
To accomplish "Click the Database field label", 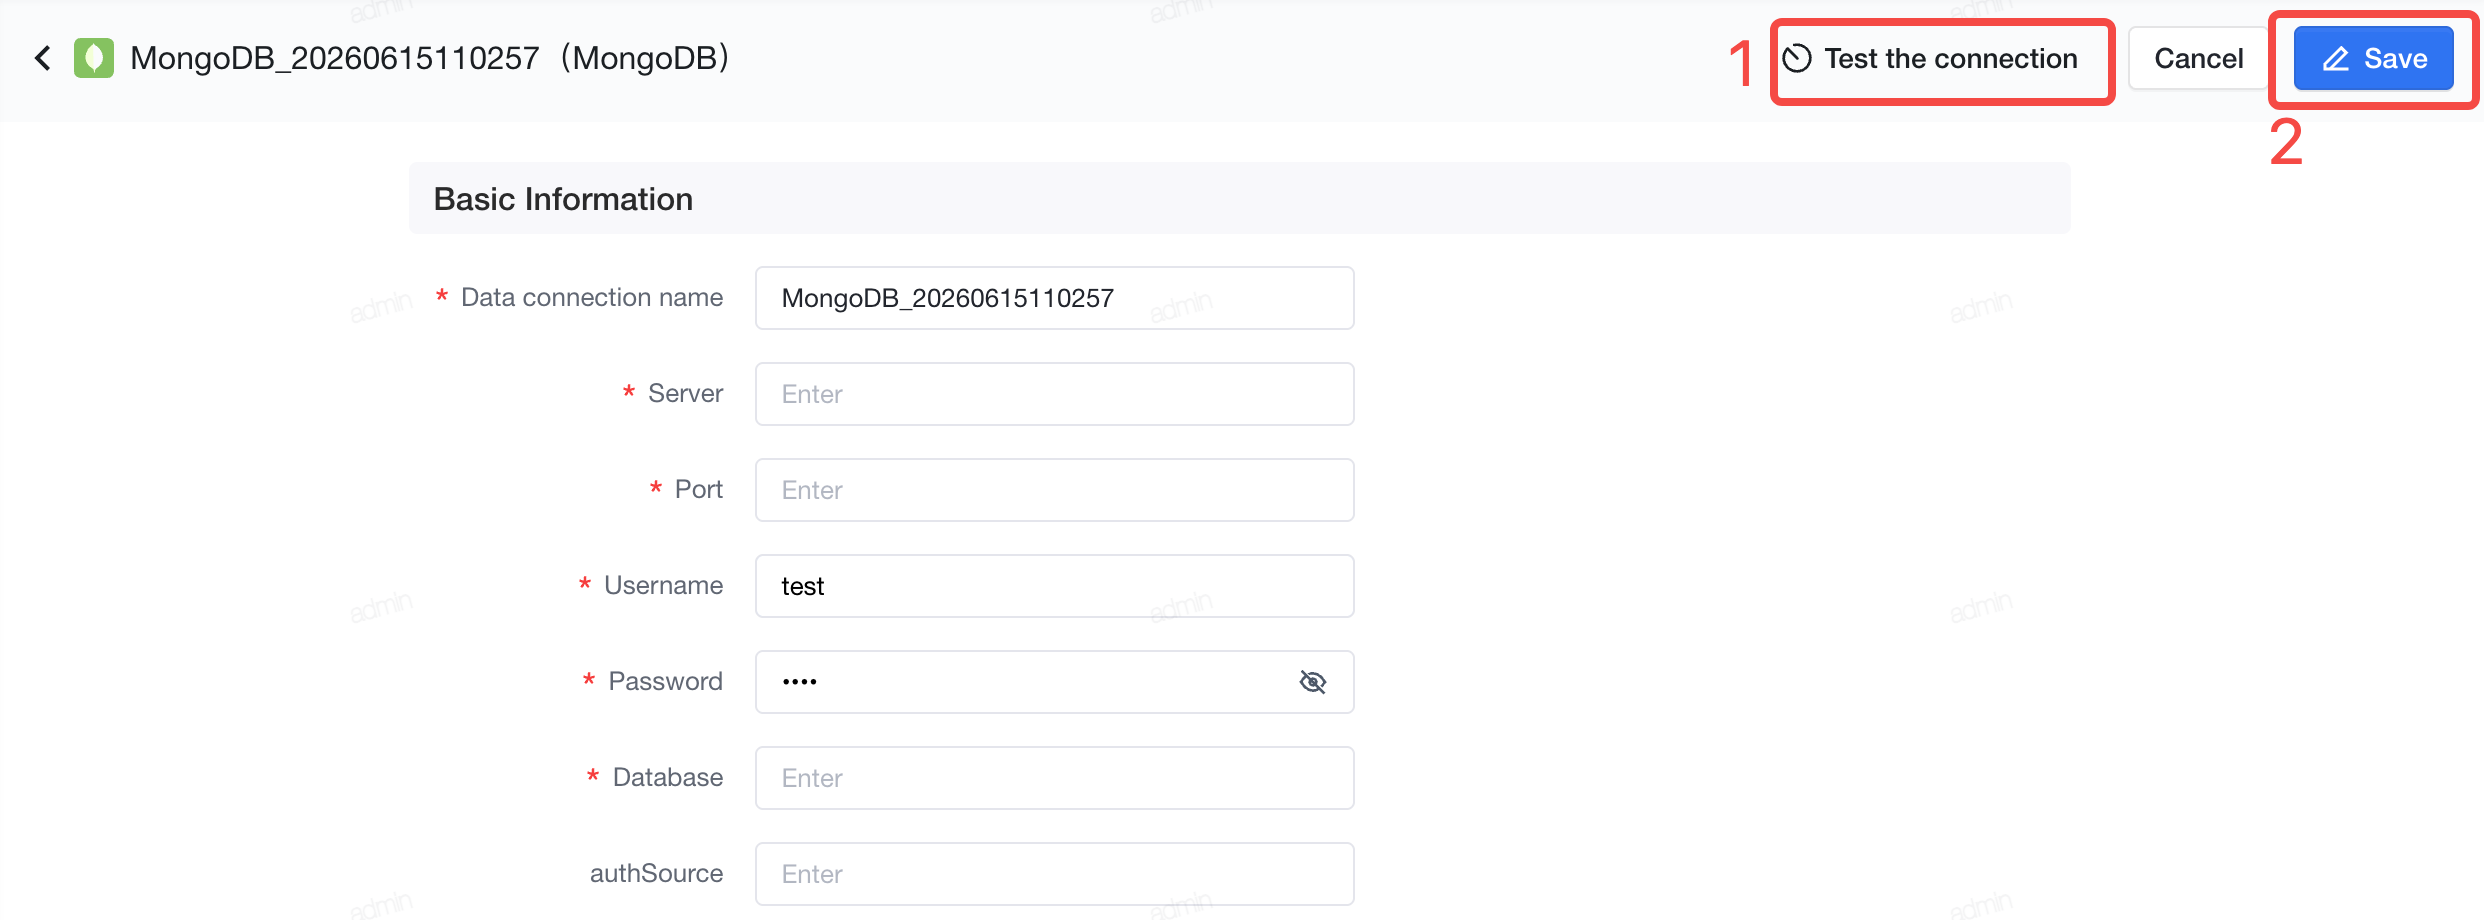I will 667,777.
